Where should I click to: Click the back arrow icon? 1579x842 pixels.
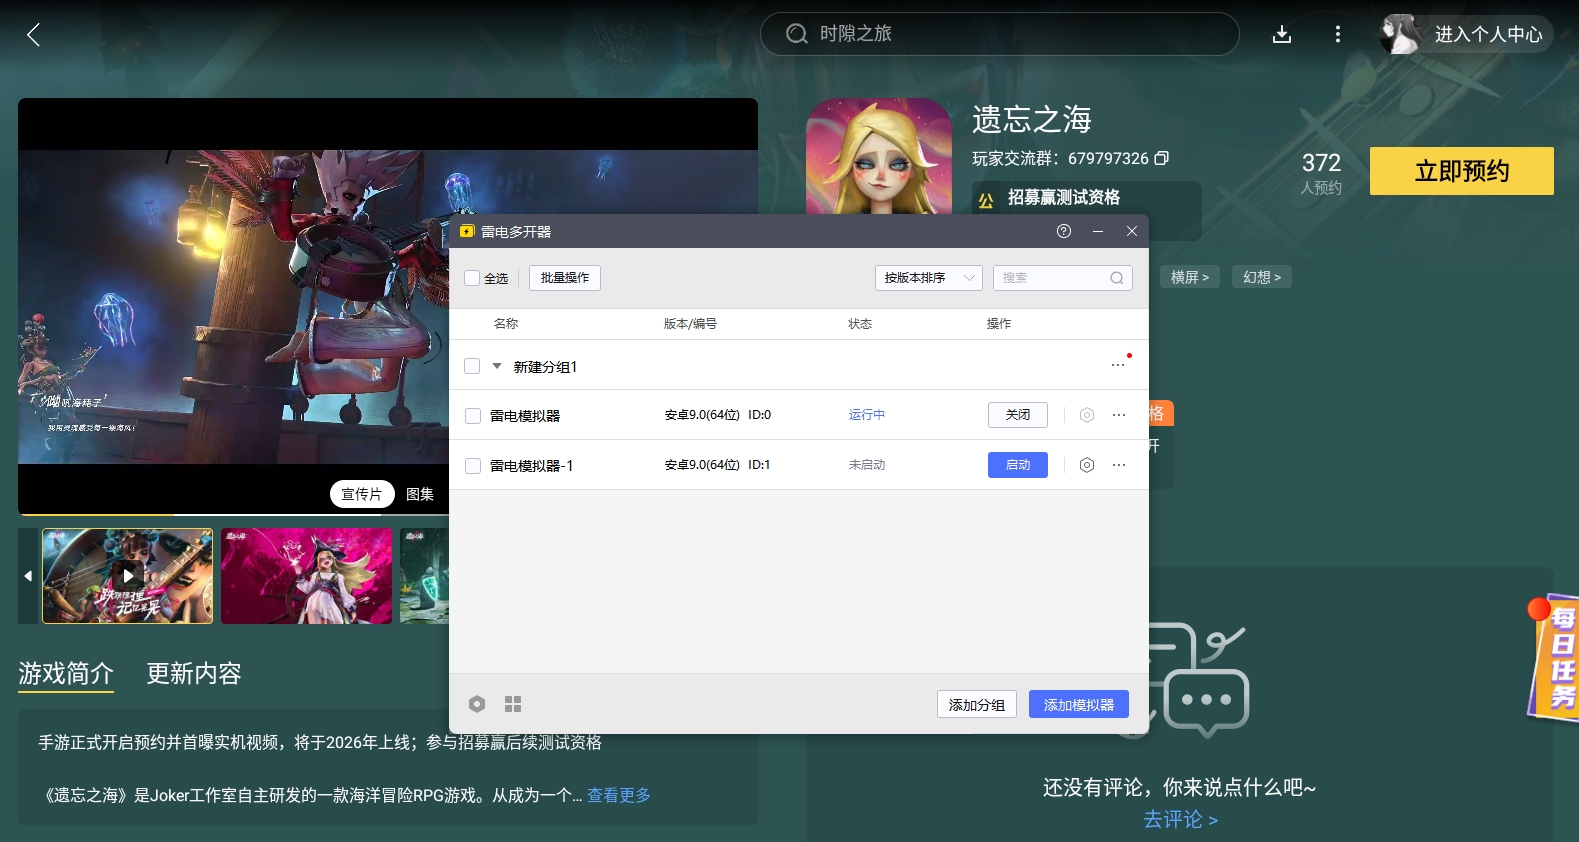pos(33,35)
